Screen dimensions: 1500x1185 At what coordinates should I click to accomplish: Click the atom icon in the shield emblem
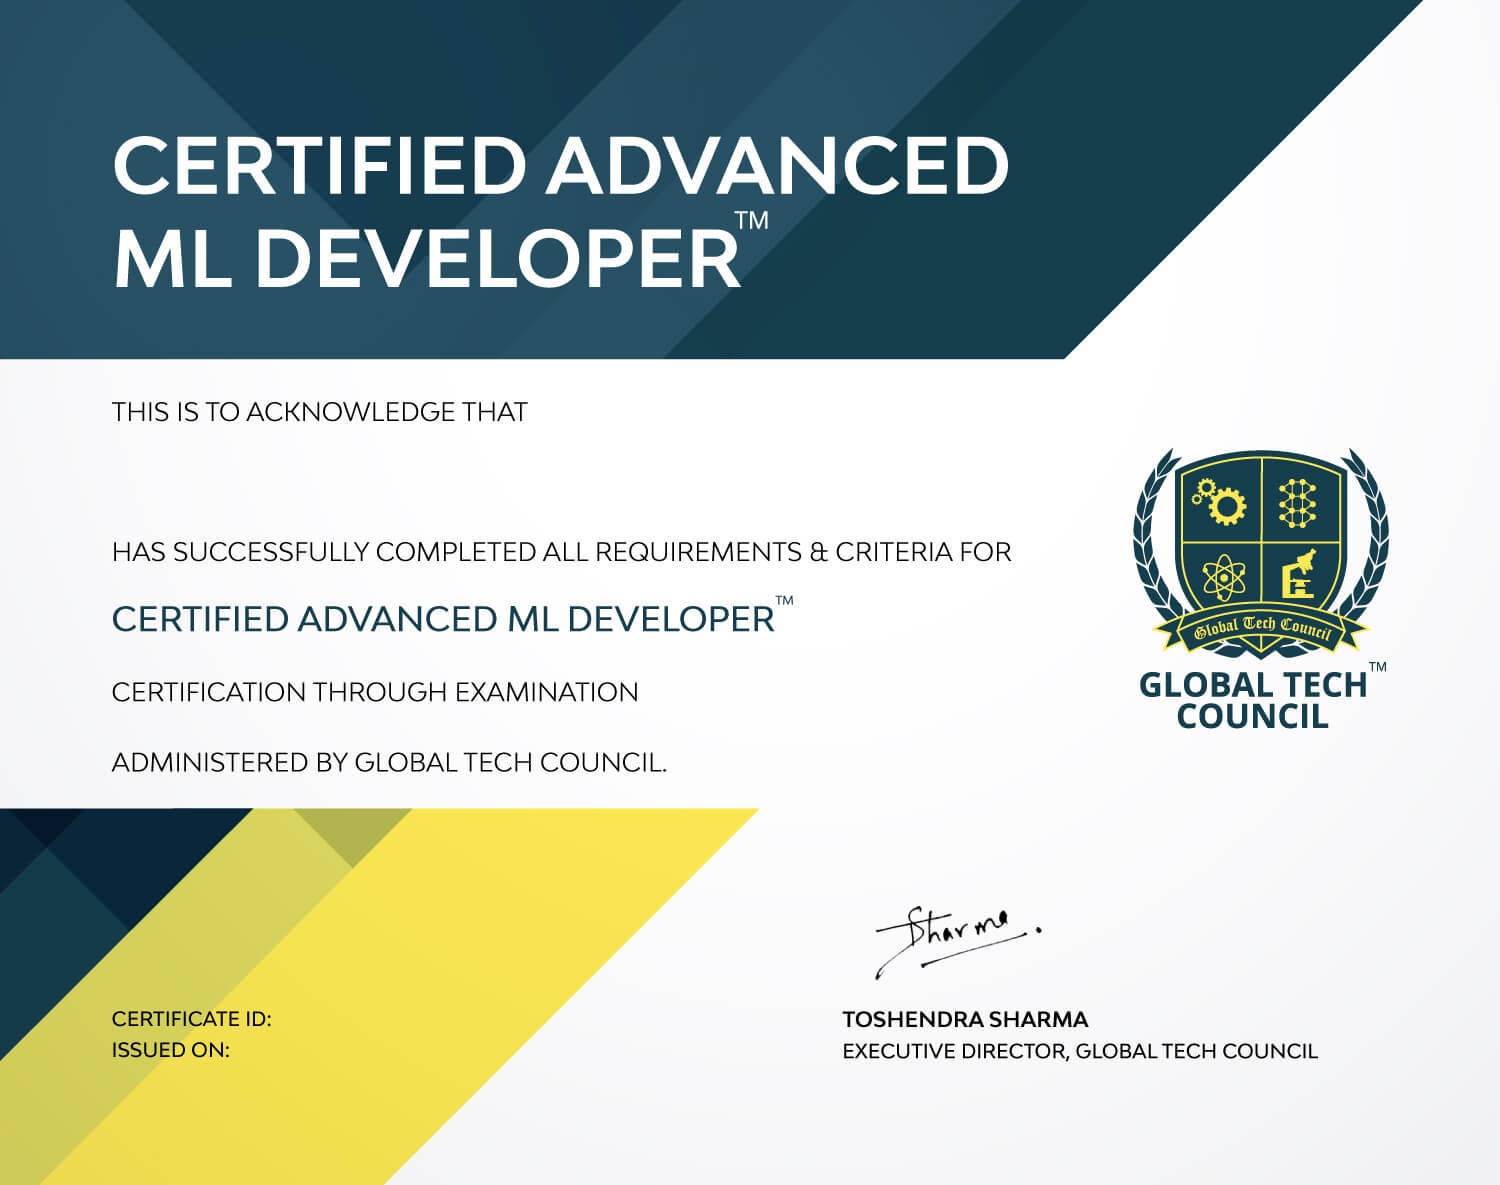click(x=1224, y=578)
